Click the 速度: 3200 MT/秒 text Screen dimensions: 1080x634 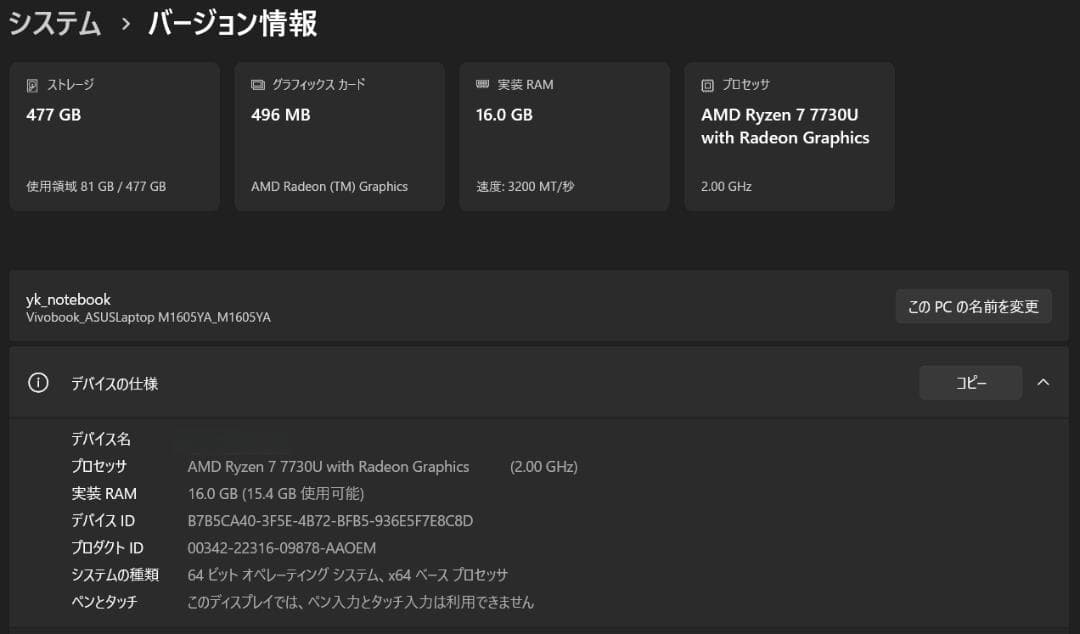527,186
